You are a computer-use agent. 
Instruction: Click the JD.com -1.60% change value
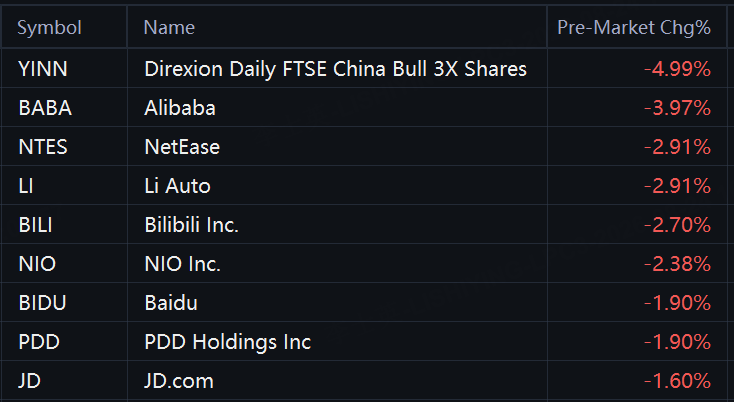677,381
